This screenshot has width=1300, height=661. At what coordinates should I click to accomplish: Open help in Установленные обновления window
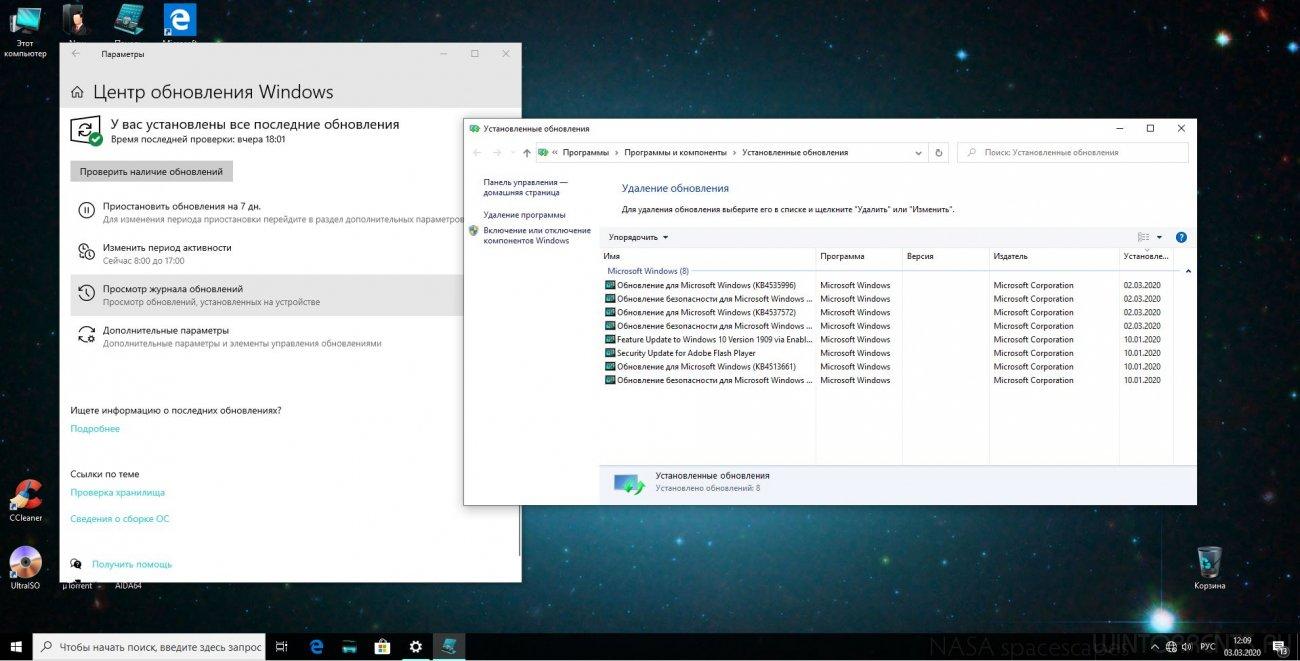coord(1181,237)
